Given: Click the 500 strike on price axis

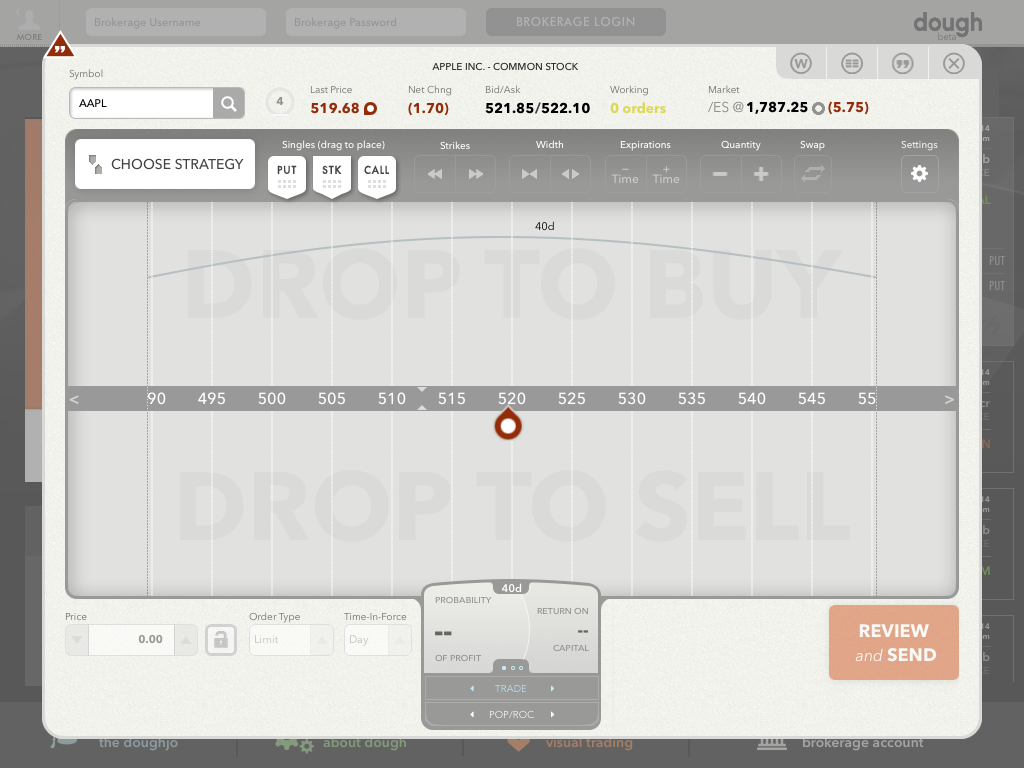Looking at the screenshot, I should (272, 398).
